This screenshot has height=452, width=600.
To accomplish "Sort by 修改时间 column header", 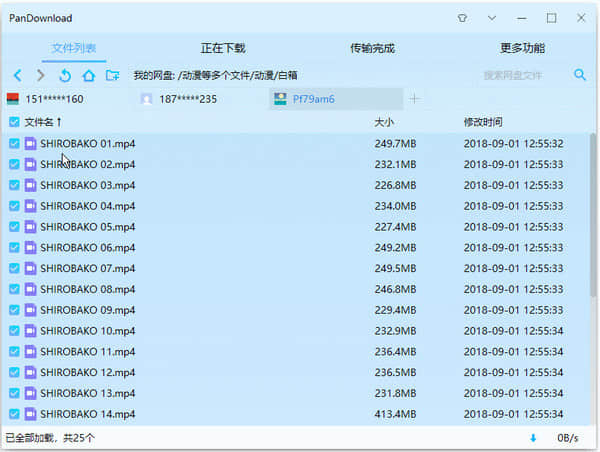I will point(483,122).
